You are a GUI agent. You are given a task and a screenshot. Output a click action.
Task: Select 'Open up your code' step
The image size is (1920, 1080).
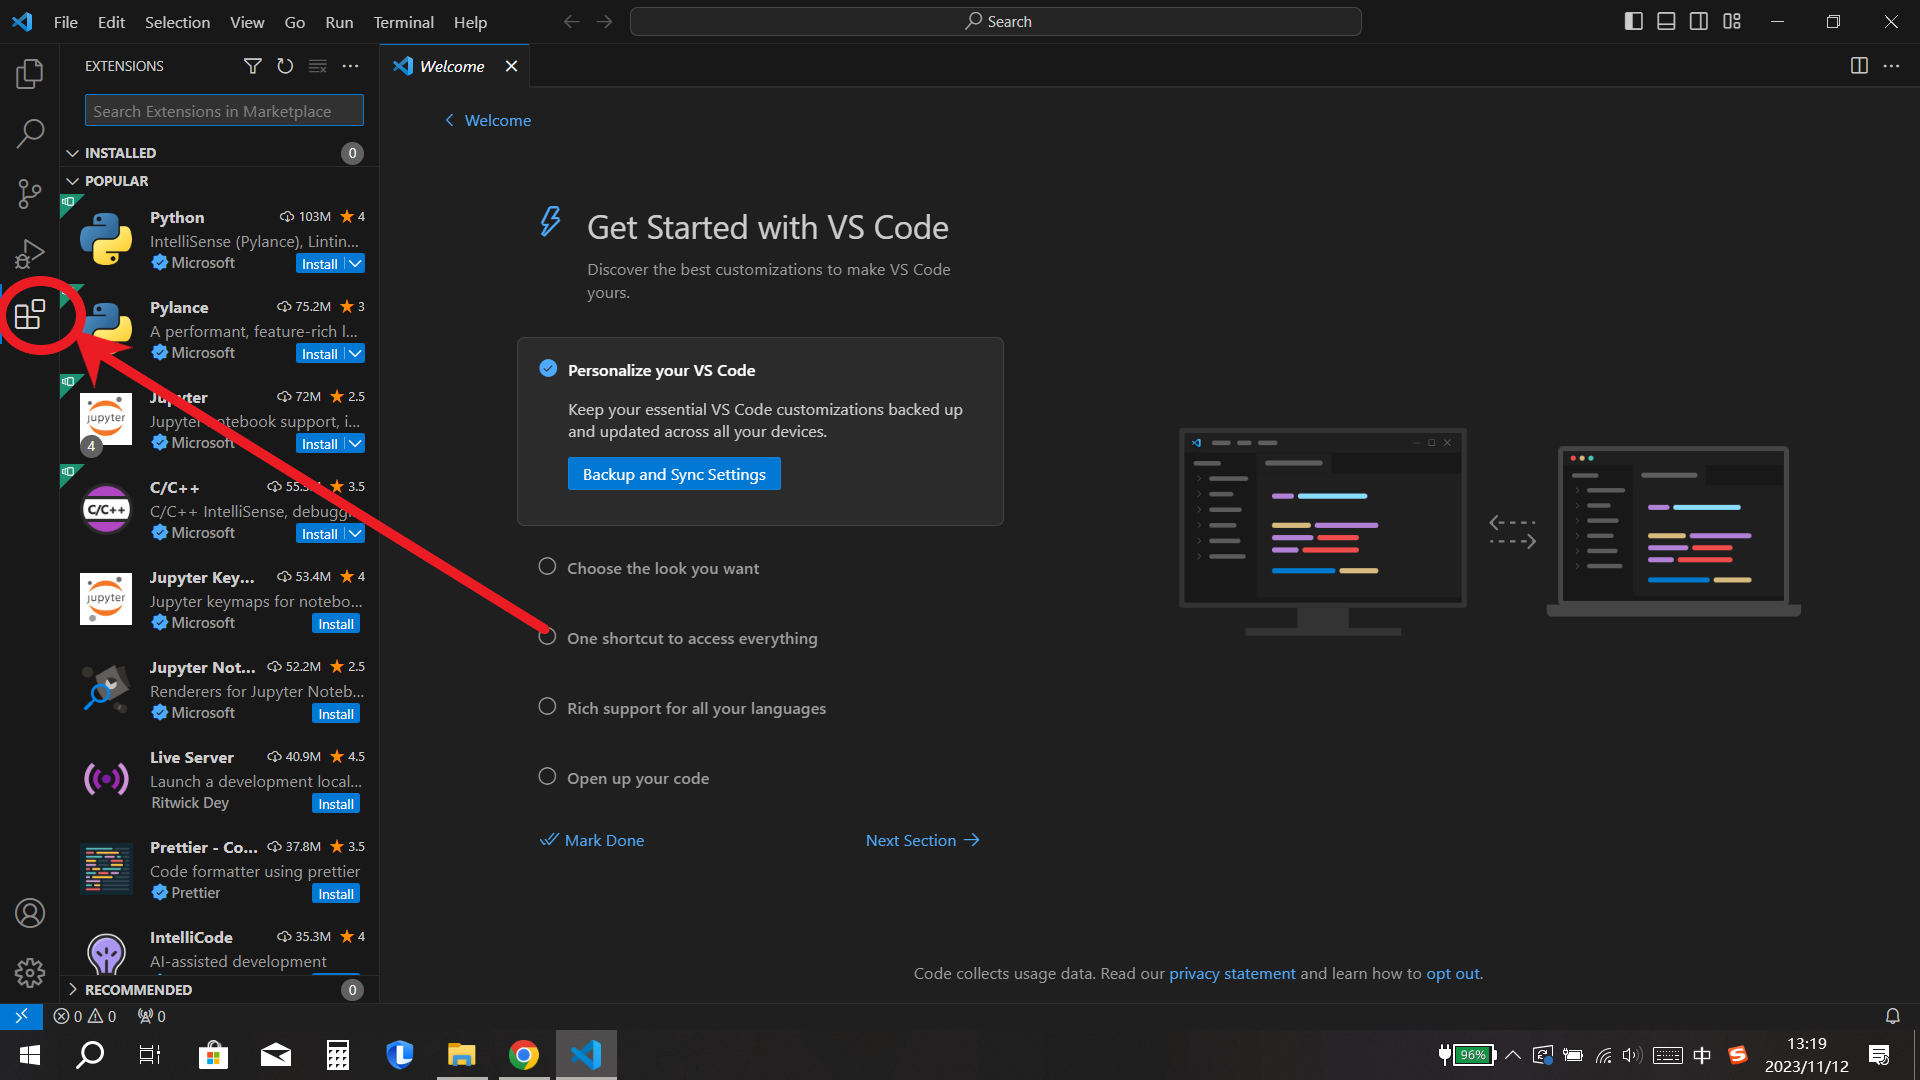[x=638, y=778]
